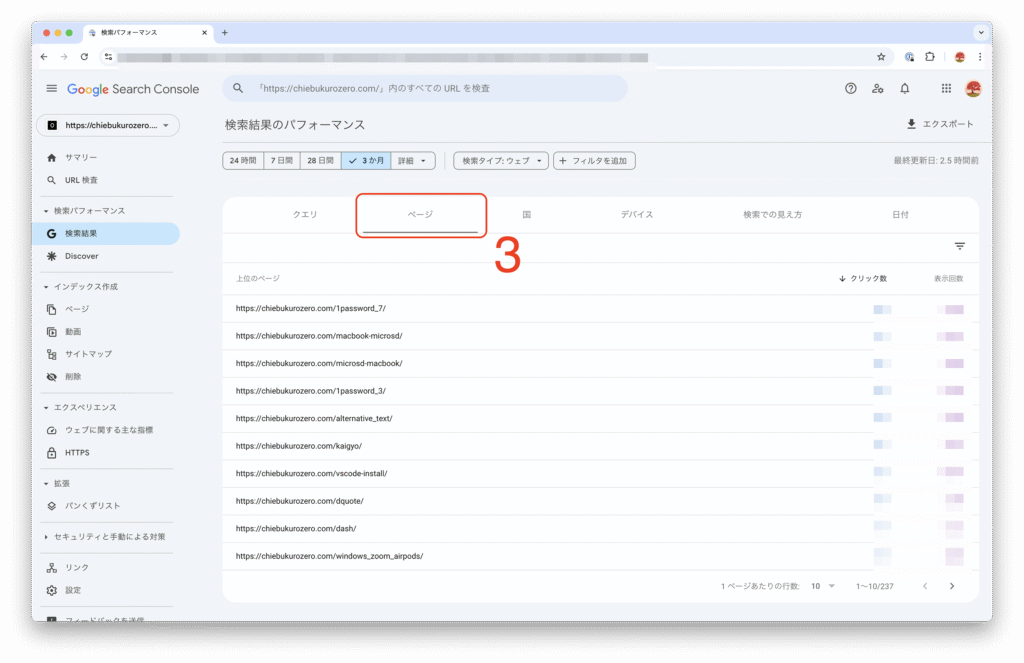Open the table filter rows icon
Viewport: 1024px width, 663px height.
(x=959, y=246)
